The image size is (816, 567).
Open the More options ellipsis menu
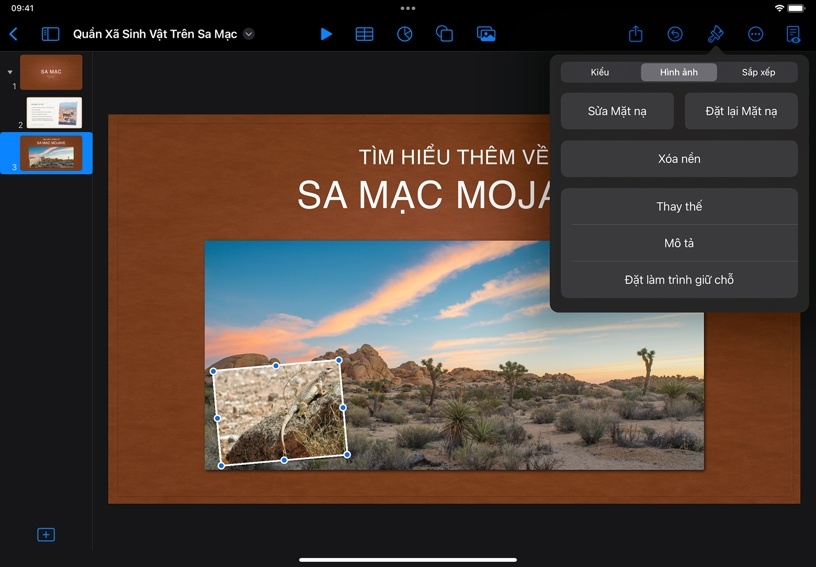(x=755, y=34)
